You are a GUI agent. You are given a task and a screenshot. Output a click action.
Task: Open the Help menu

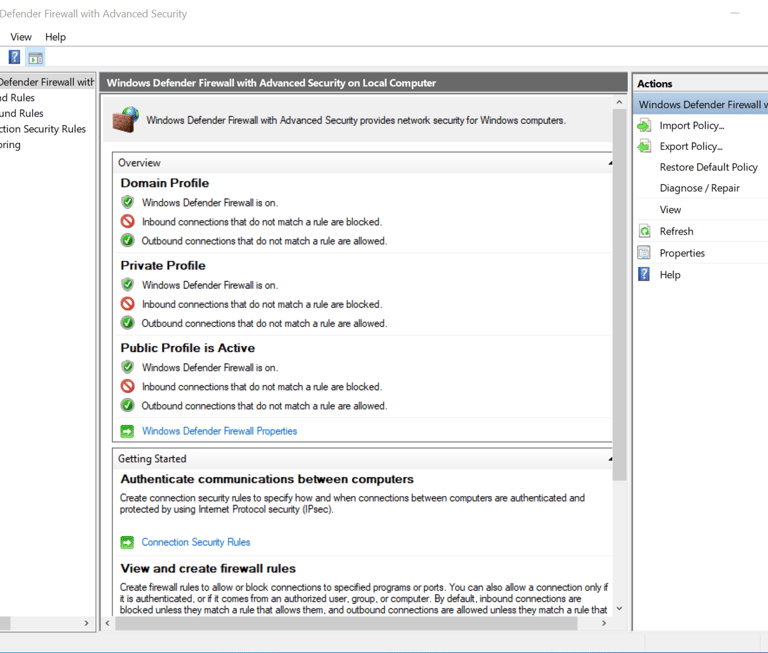pyautogui.click(x=55, y=37)
